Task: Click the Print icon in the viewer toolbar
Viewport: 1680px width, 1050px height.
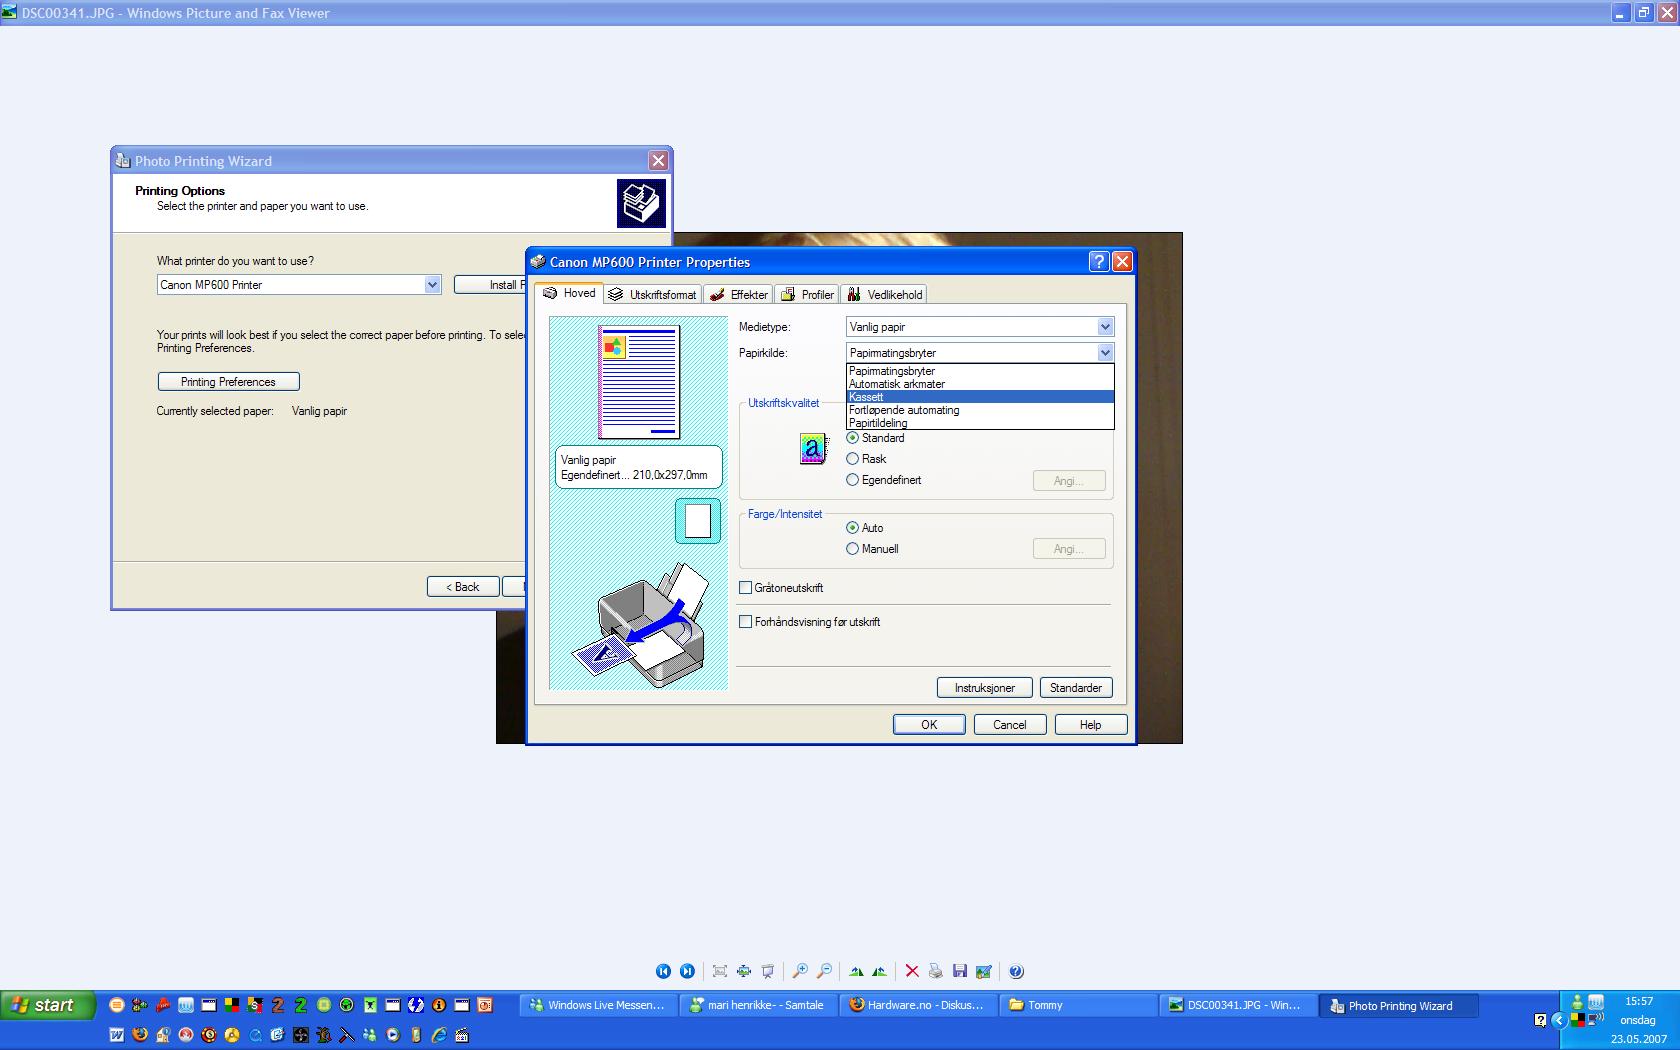Action: pyautogui.click(x=935, y=971)
